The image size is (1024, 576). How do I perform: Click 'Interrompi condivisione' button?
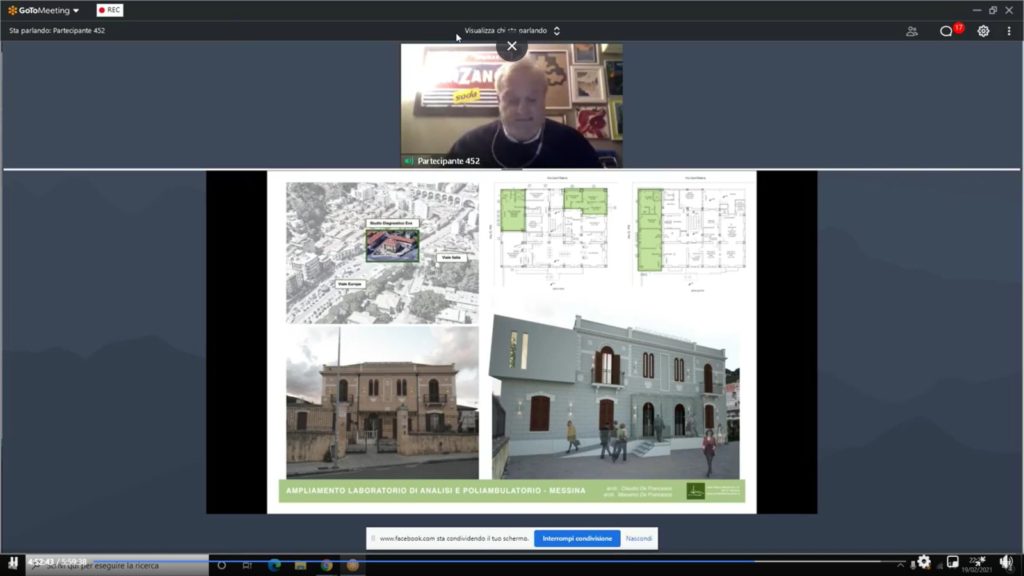click(576, 538)
